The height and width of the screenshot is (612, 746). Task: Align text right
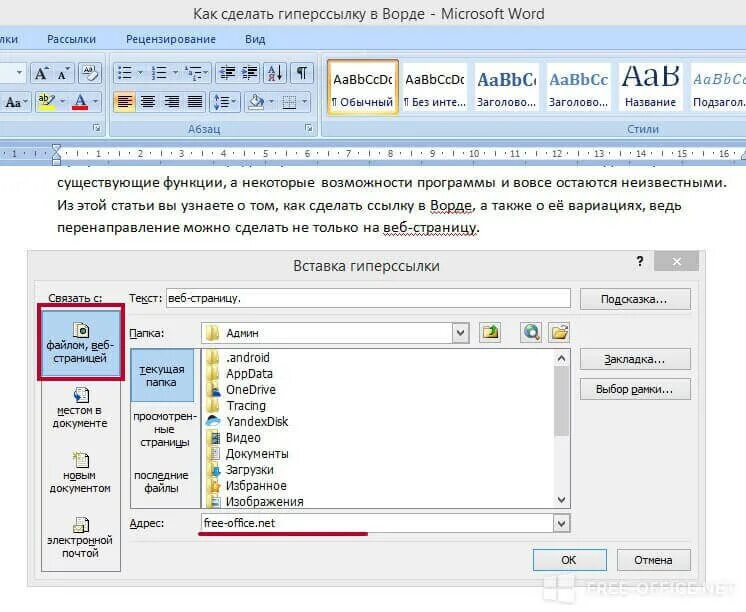pos(171,101)
